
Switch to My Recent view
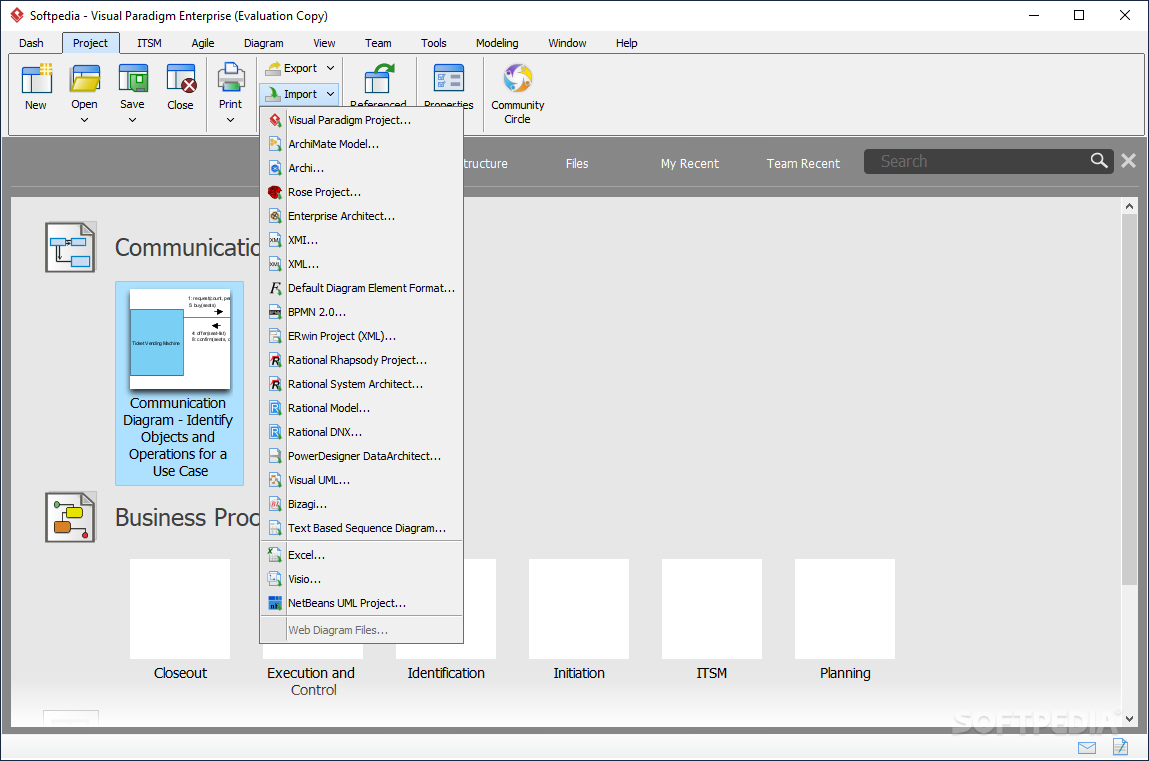(x=690, y=163)
